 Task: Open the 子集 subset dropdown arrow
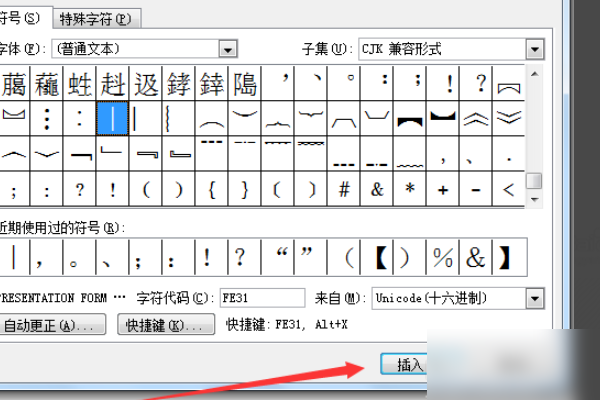click(x=535, y=49)
